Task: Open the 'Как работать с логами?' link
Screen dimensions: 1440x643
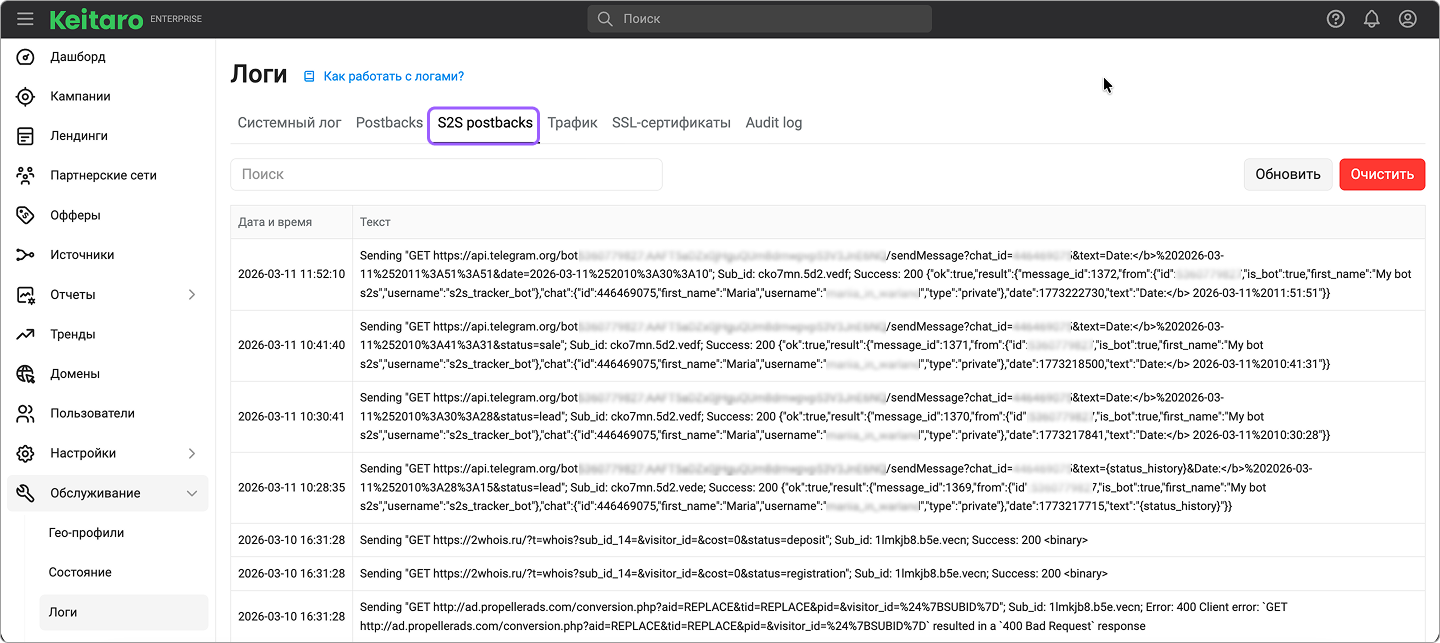Action: point(393,76)
